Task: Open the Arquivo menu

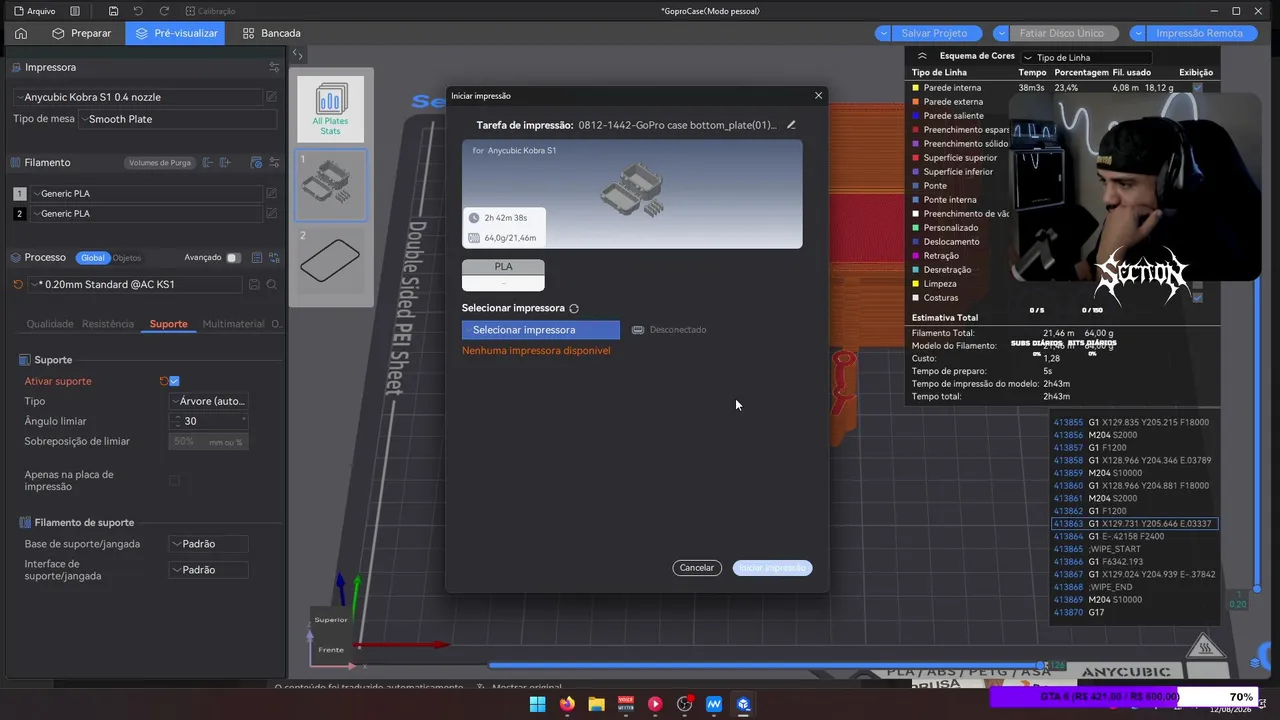Action: click(35, 11)
